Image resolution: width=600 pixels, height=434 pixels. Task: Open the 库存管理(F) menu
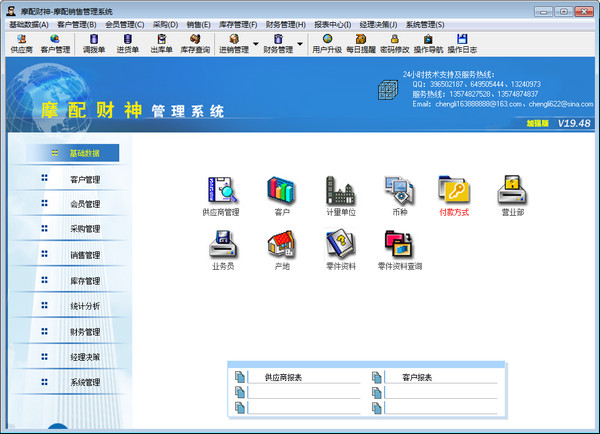pyautogui.click(x=238, y=25)
